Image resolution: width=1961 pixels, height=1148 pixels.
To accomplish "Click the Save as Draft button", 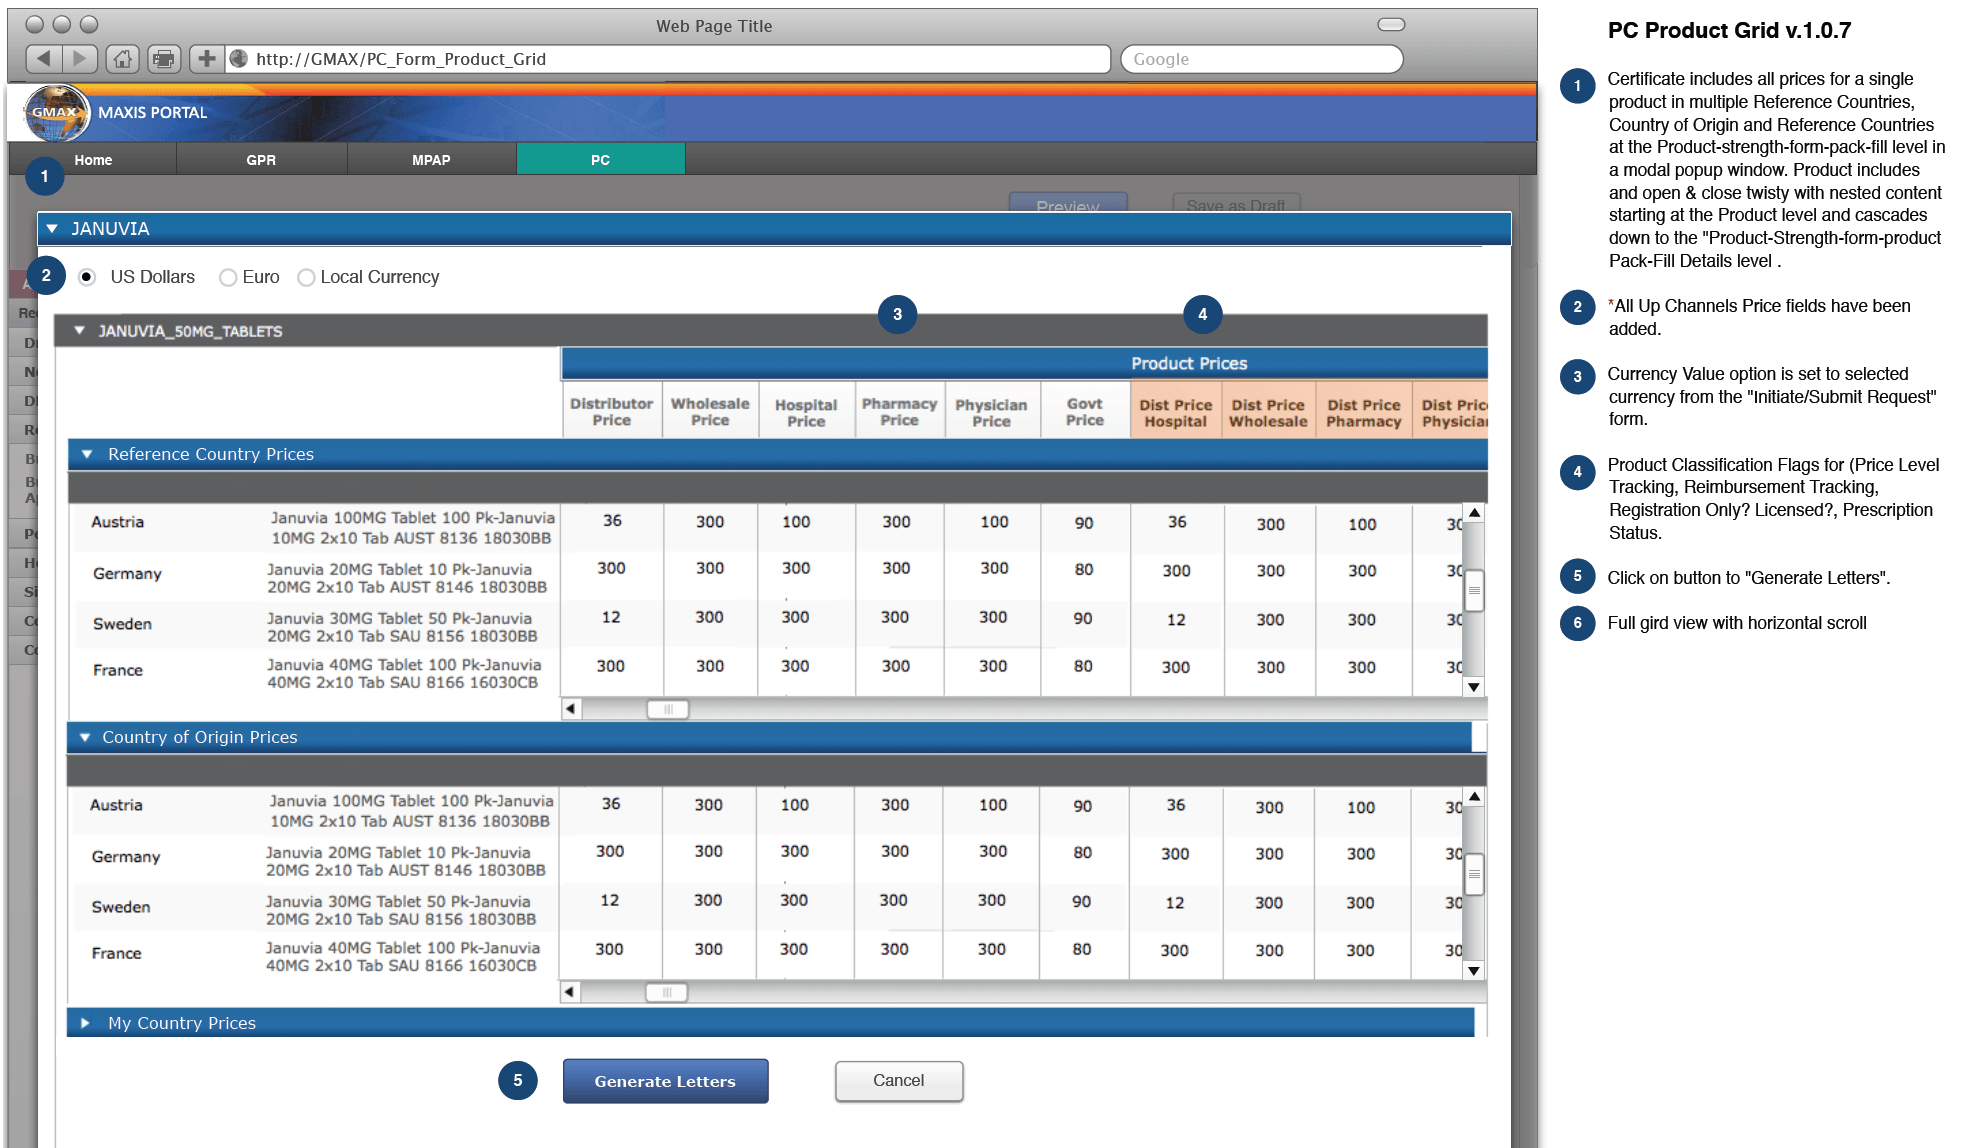I will (x=1236, y=203).
